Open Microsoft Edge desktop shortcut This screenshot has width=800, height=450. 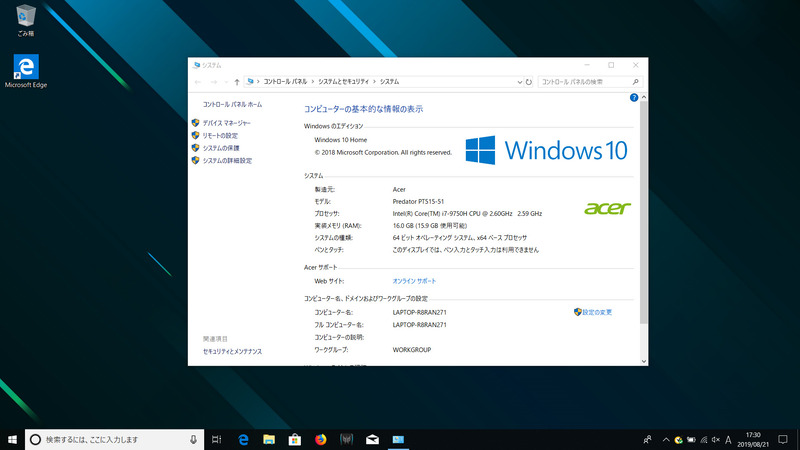click(x=26, y=71)
